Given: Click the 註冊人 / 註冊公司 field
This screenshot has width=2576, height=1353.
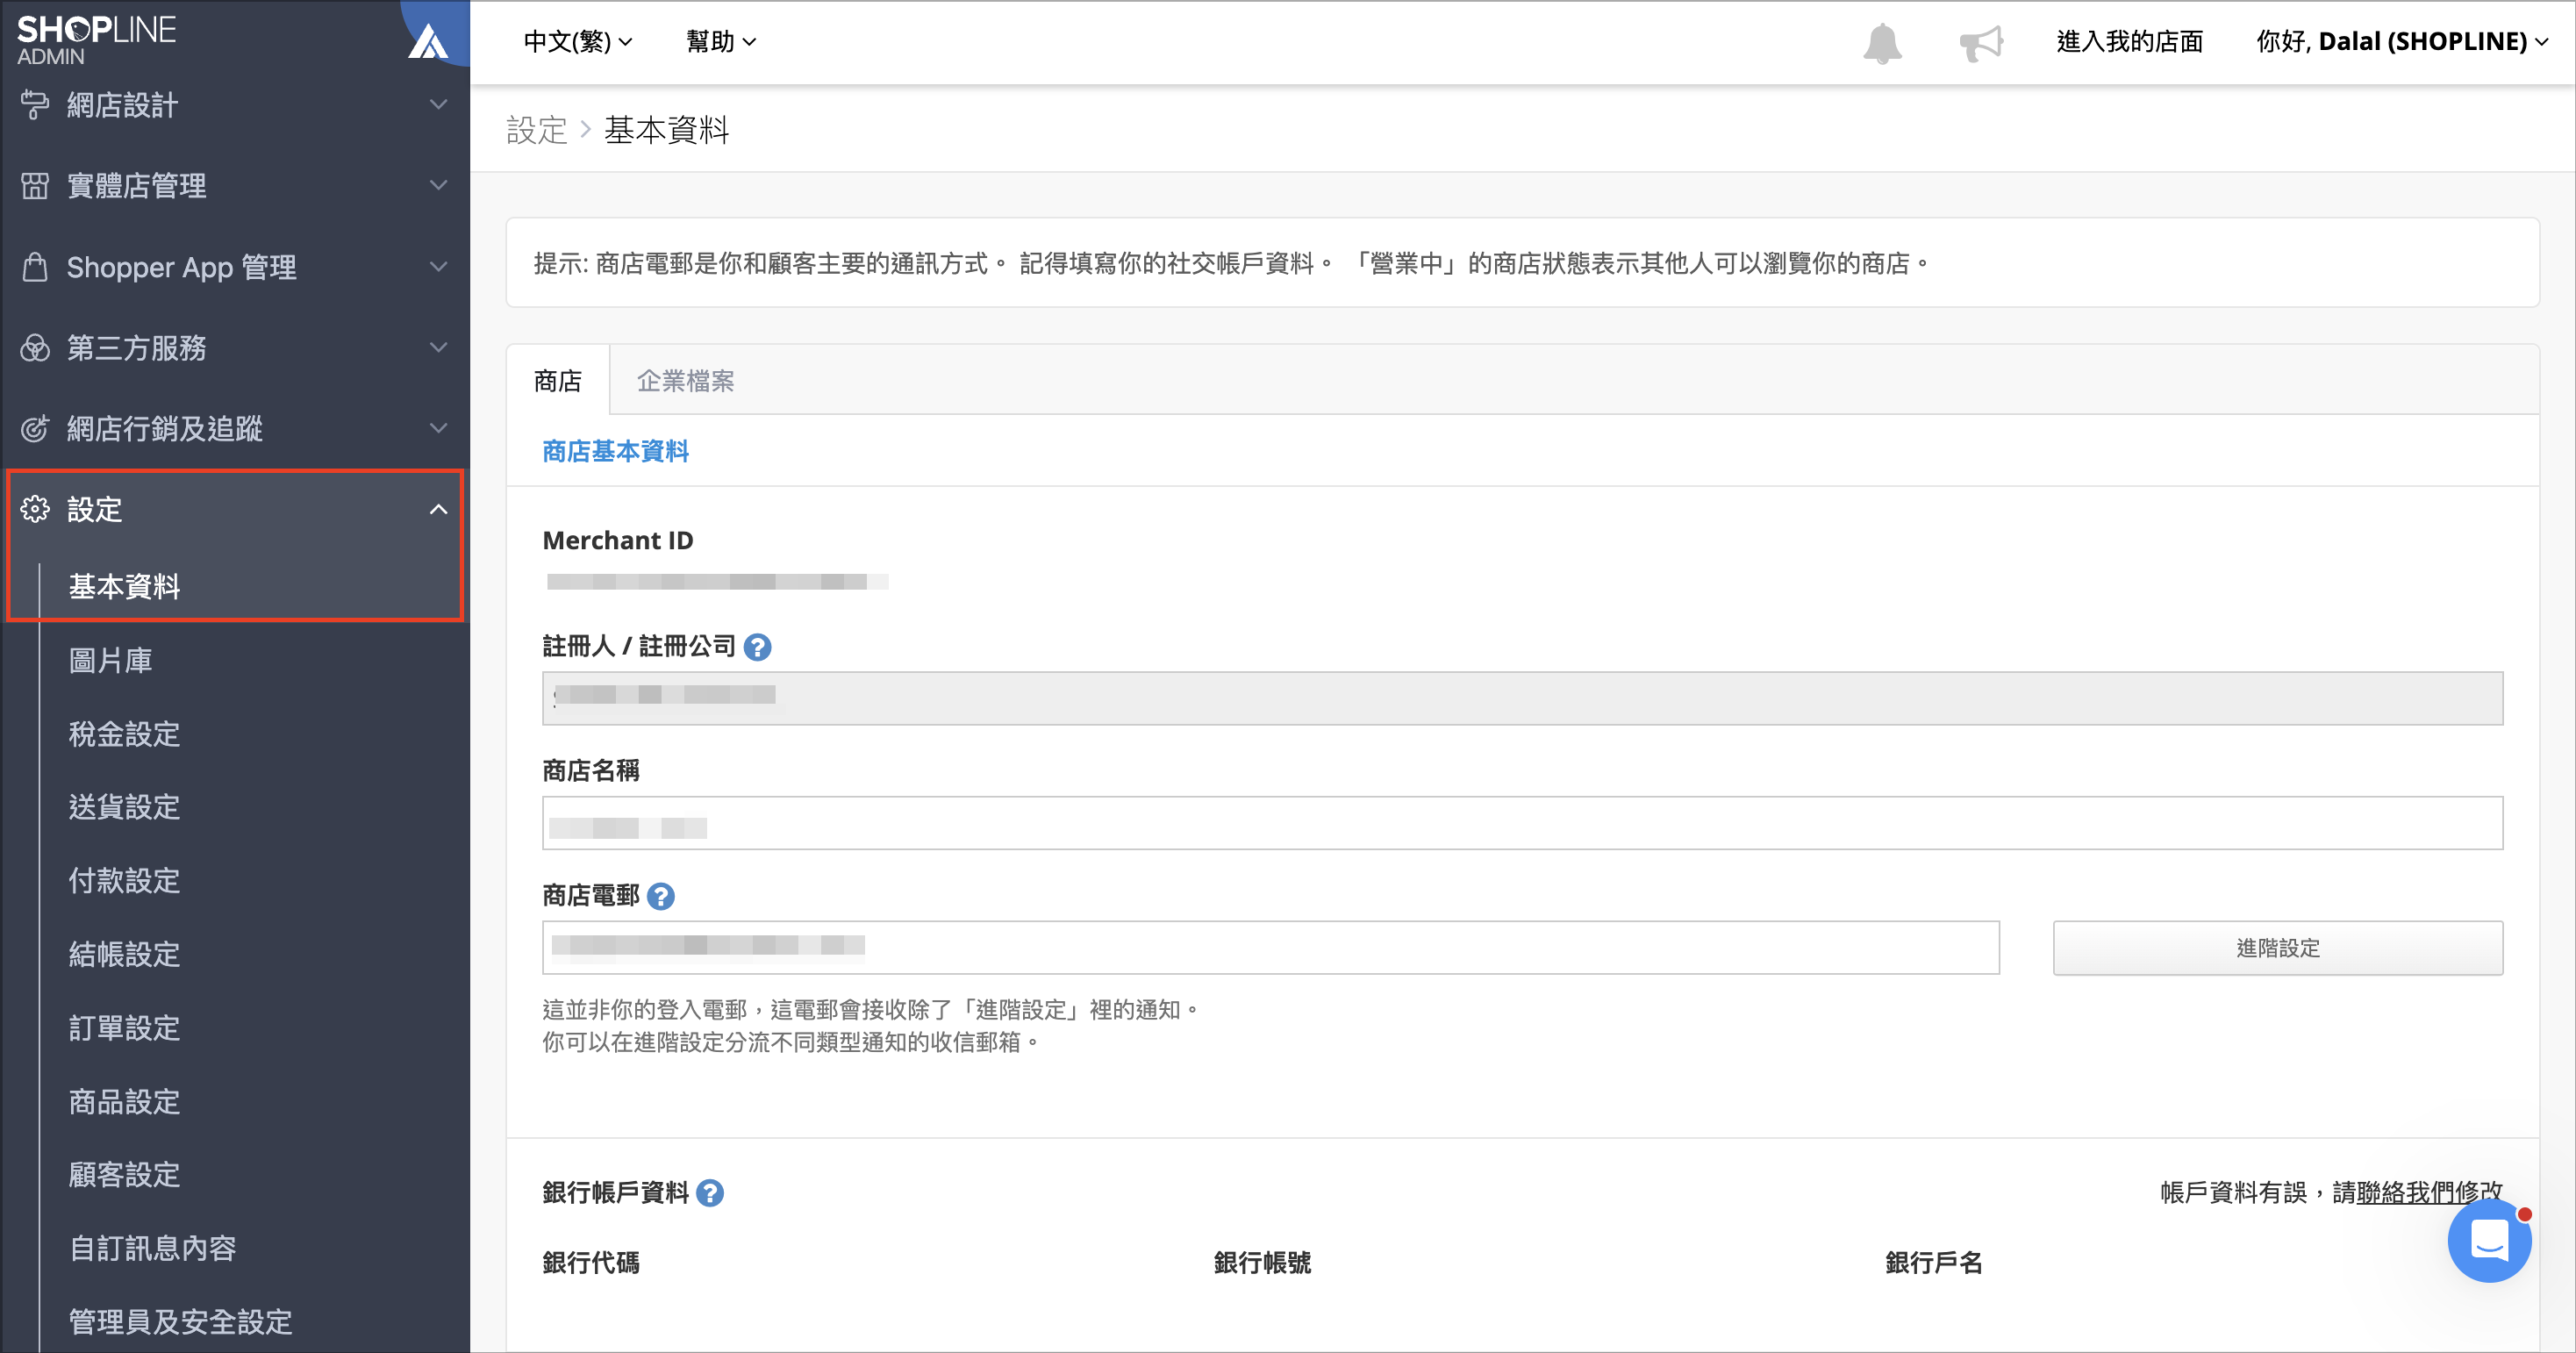Looking at the screenshot, I should 1522,699.
